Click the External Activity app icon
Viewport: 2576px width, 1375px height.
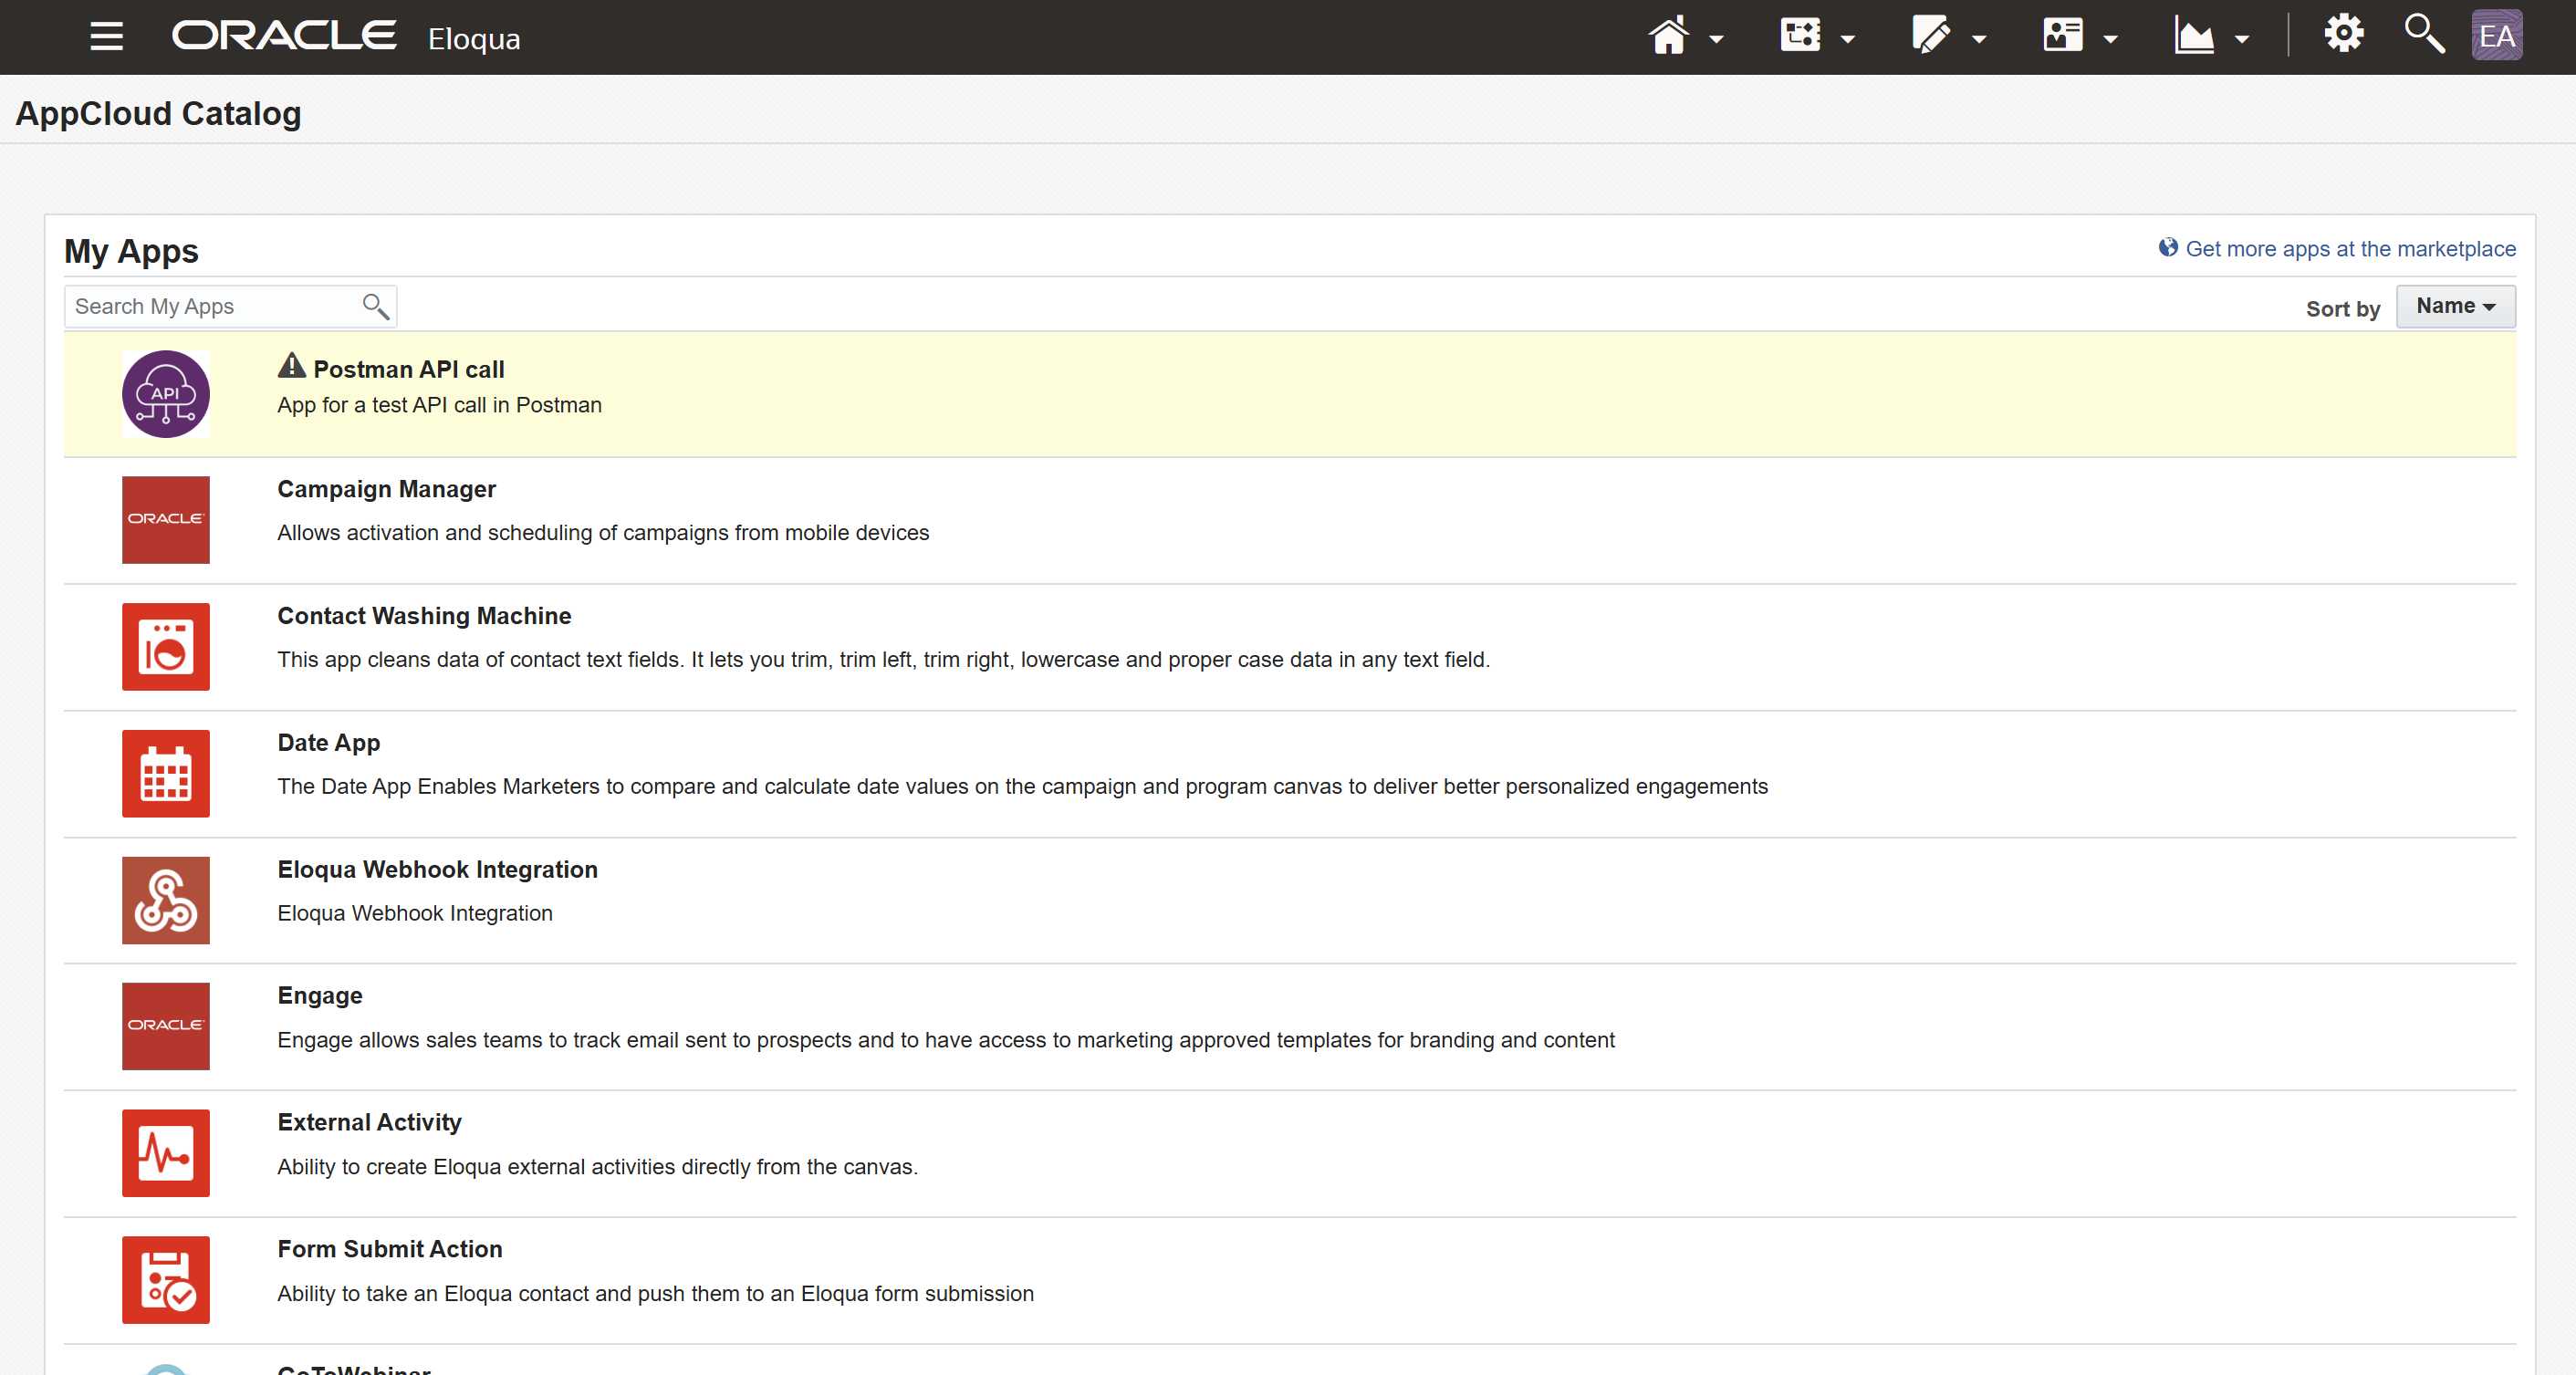[166, 1153]
